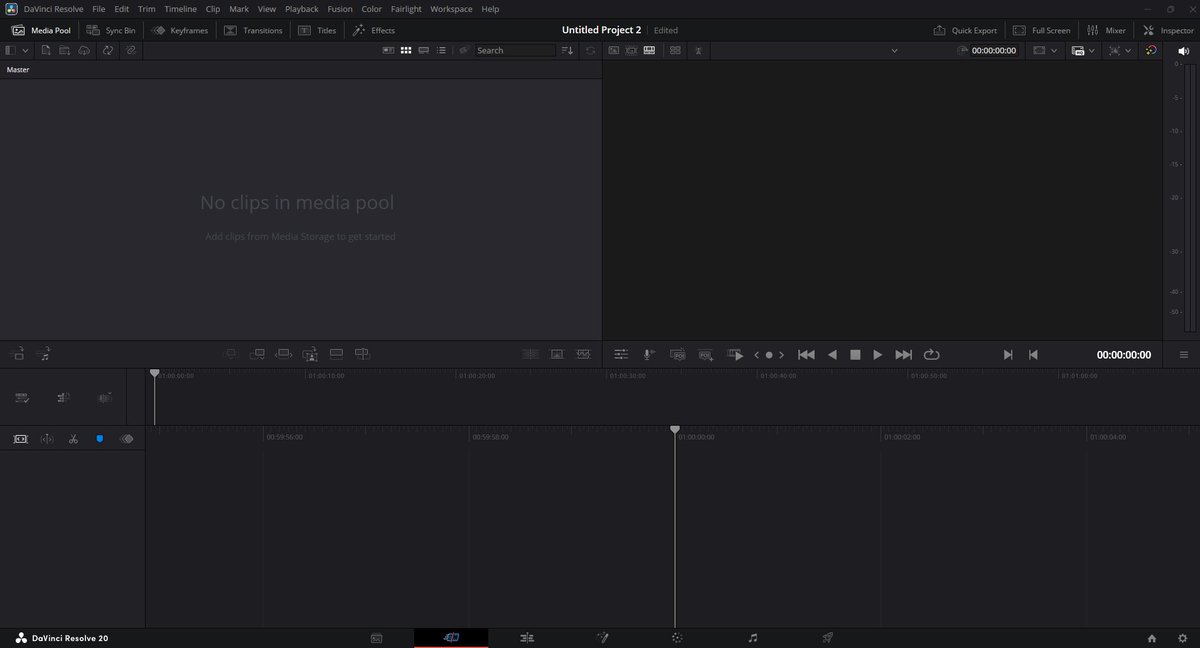This screenshot has width=1200, height=648.
Task: Click the cloud sync icon in media pool toolbar
Action: pos(84,50)
